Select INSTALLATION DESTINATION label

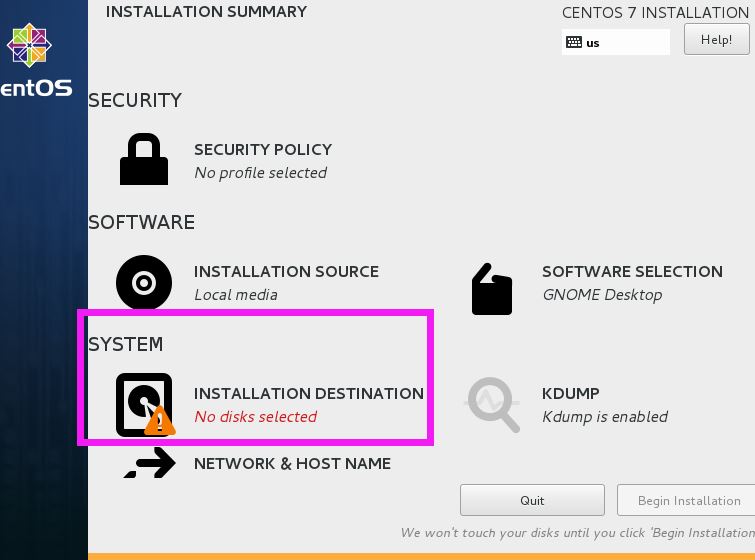click(309, 394)
